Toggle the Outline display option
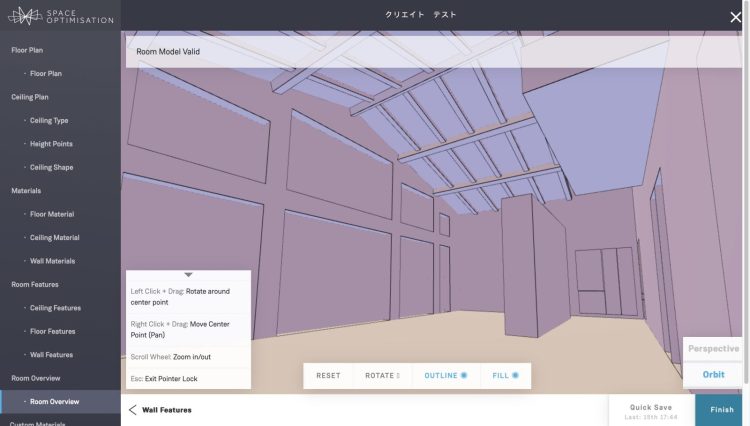750x426 pixels. (446, 376)
